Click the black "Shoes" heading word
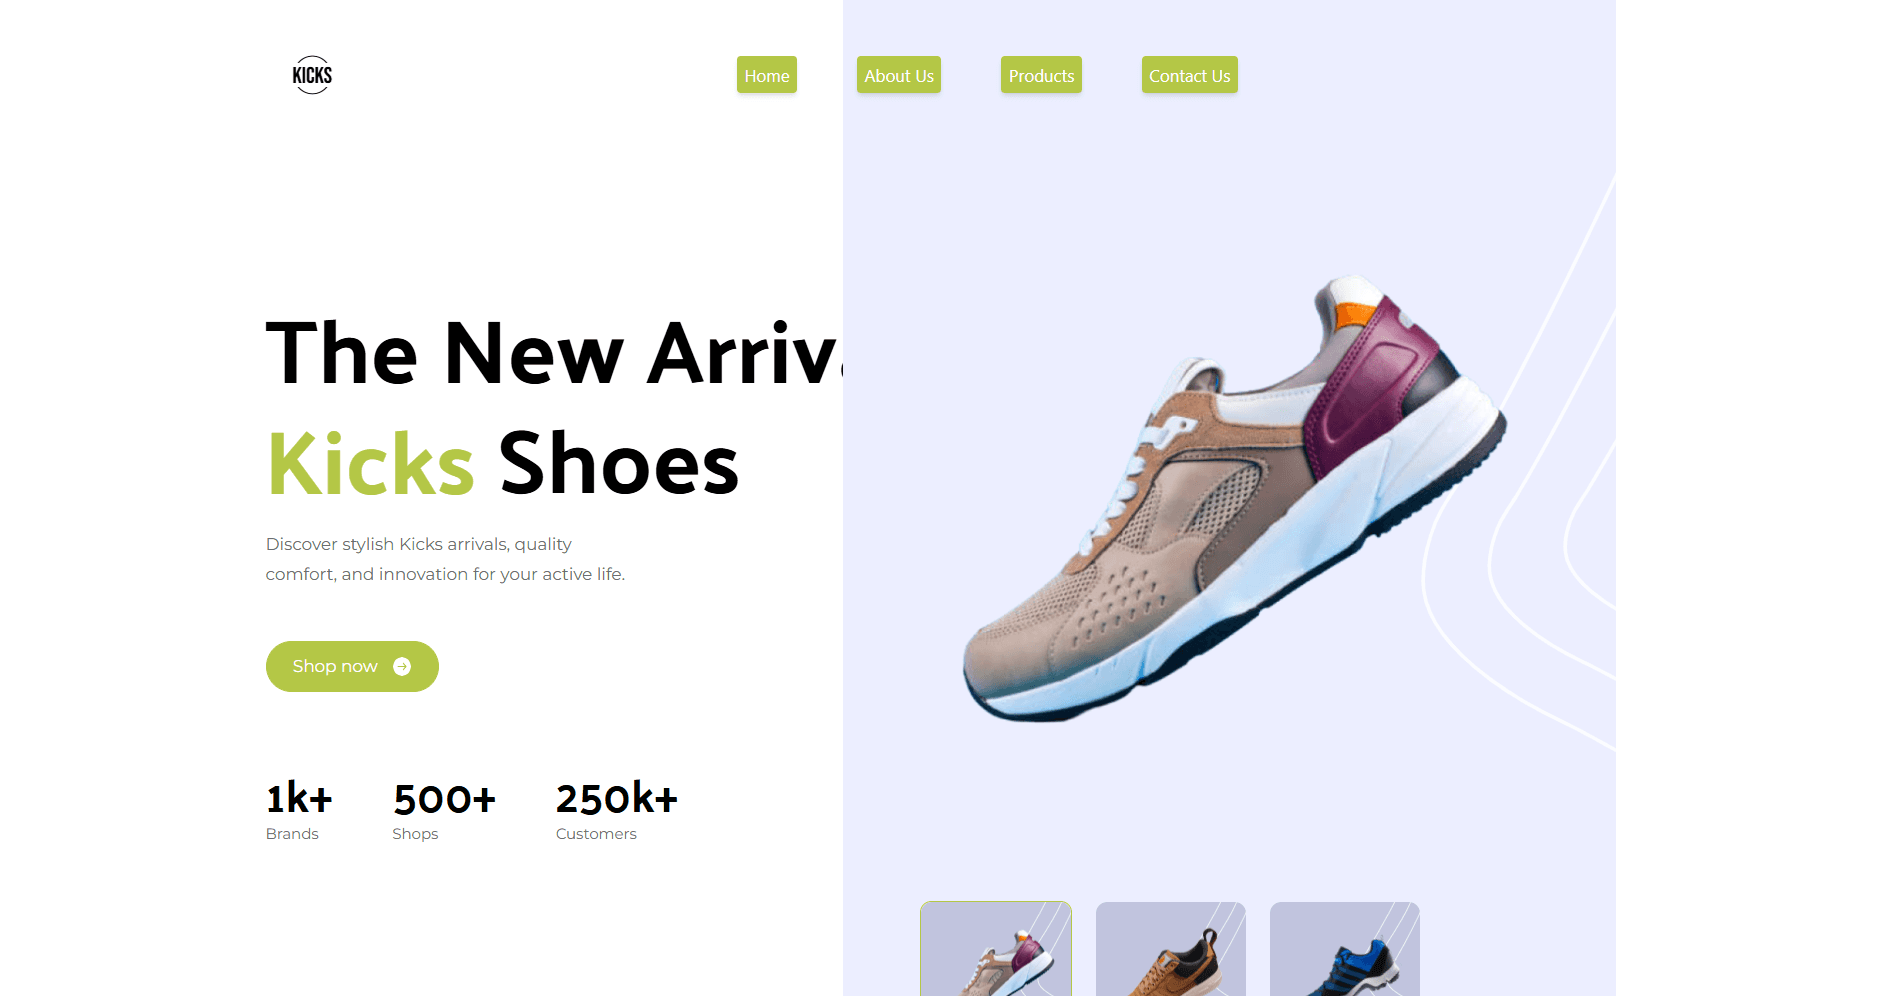1882x996 pixels. pyautogui.click(x=619, y=464)
